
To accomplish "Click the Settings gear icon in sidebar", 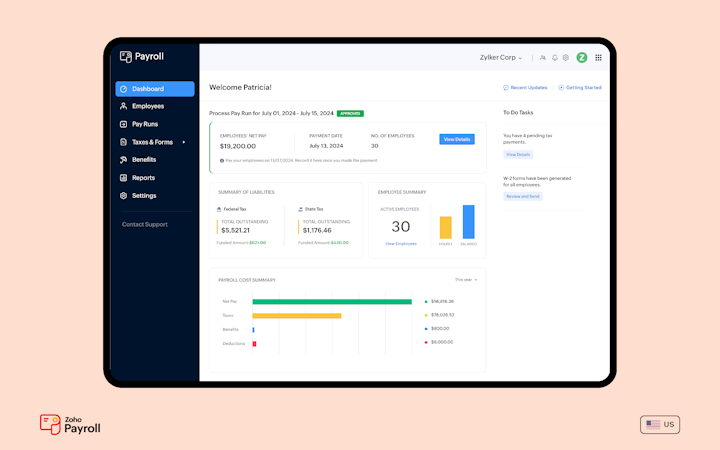I will tap(124, 196).
